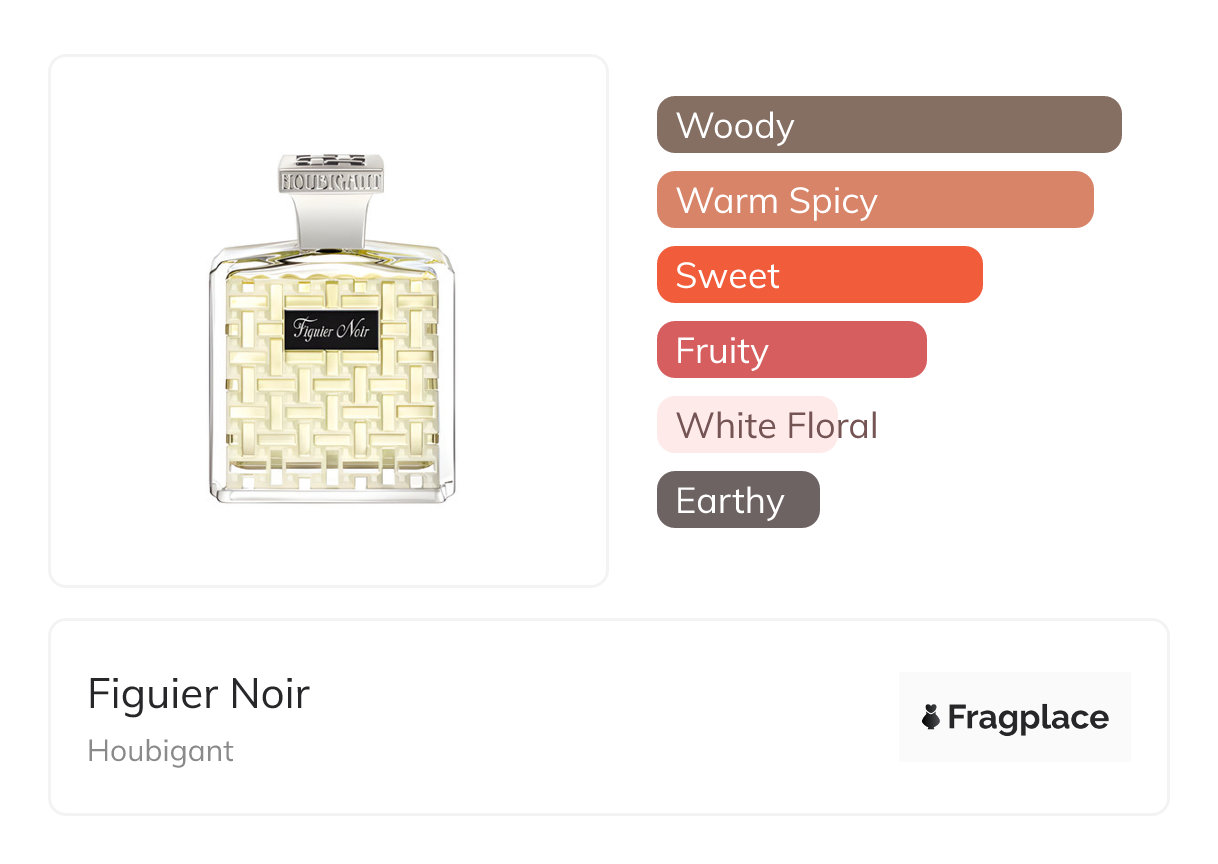
Task: Open the Houbigant brand link
Action: [161, 751]
